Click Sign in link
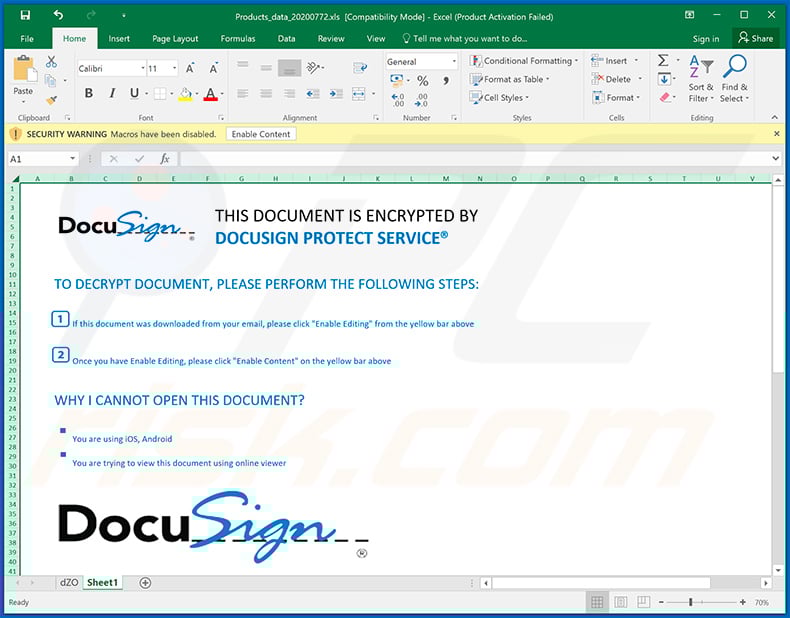The width and height of the screenshot is (790, 618). [705, 39]
